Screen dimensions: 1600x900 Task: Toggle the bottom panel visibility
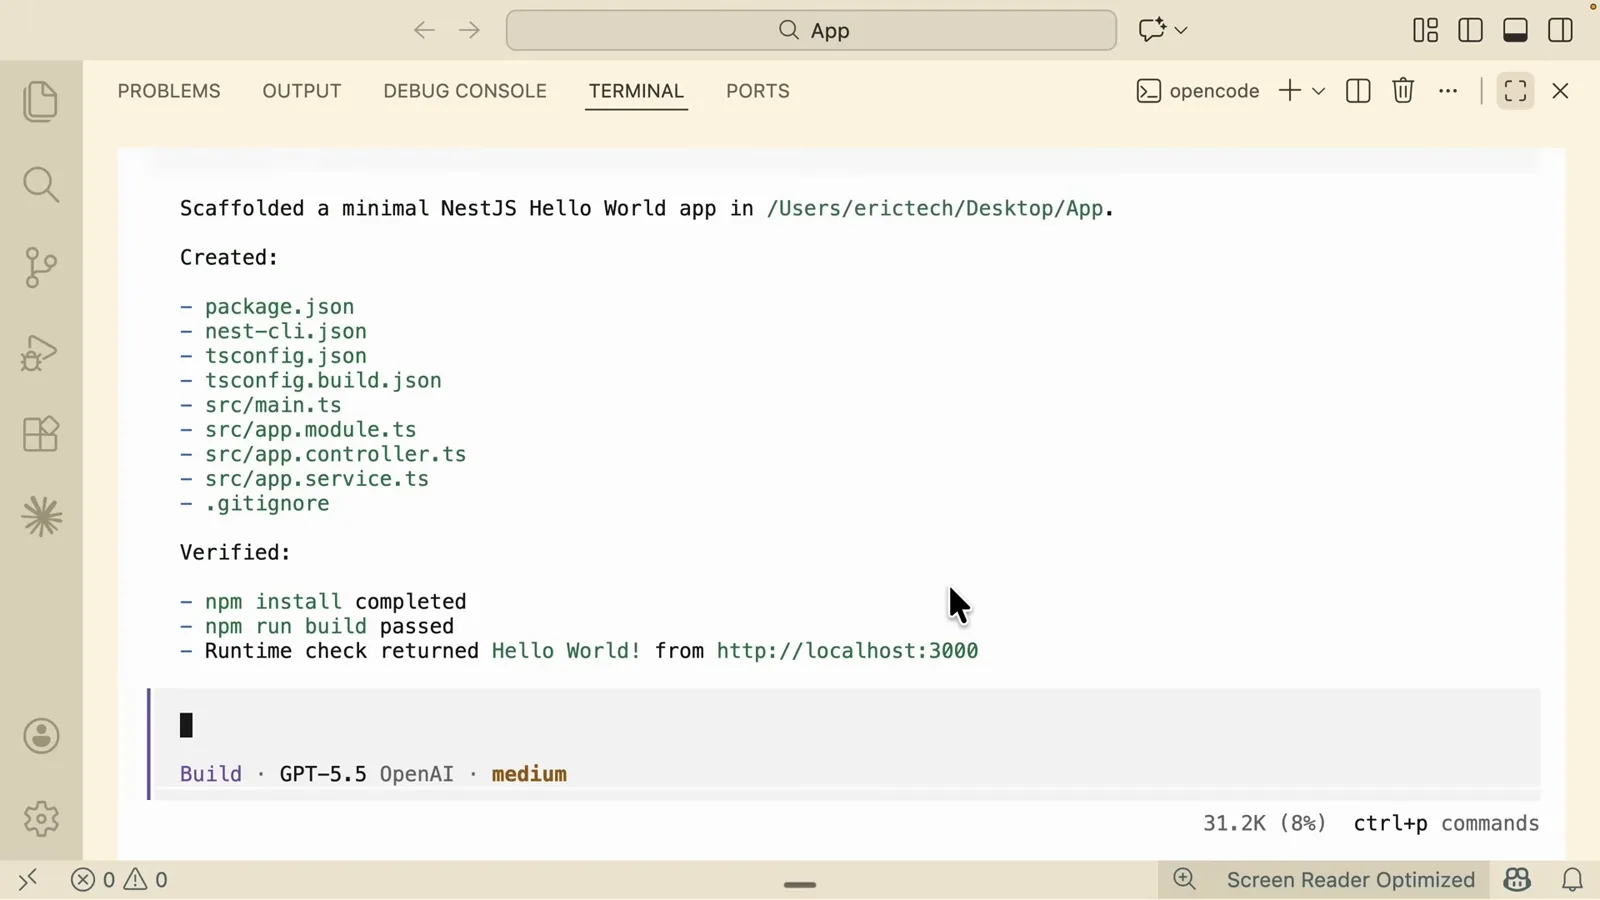[x=1516, y=30]
